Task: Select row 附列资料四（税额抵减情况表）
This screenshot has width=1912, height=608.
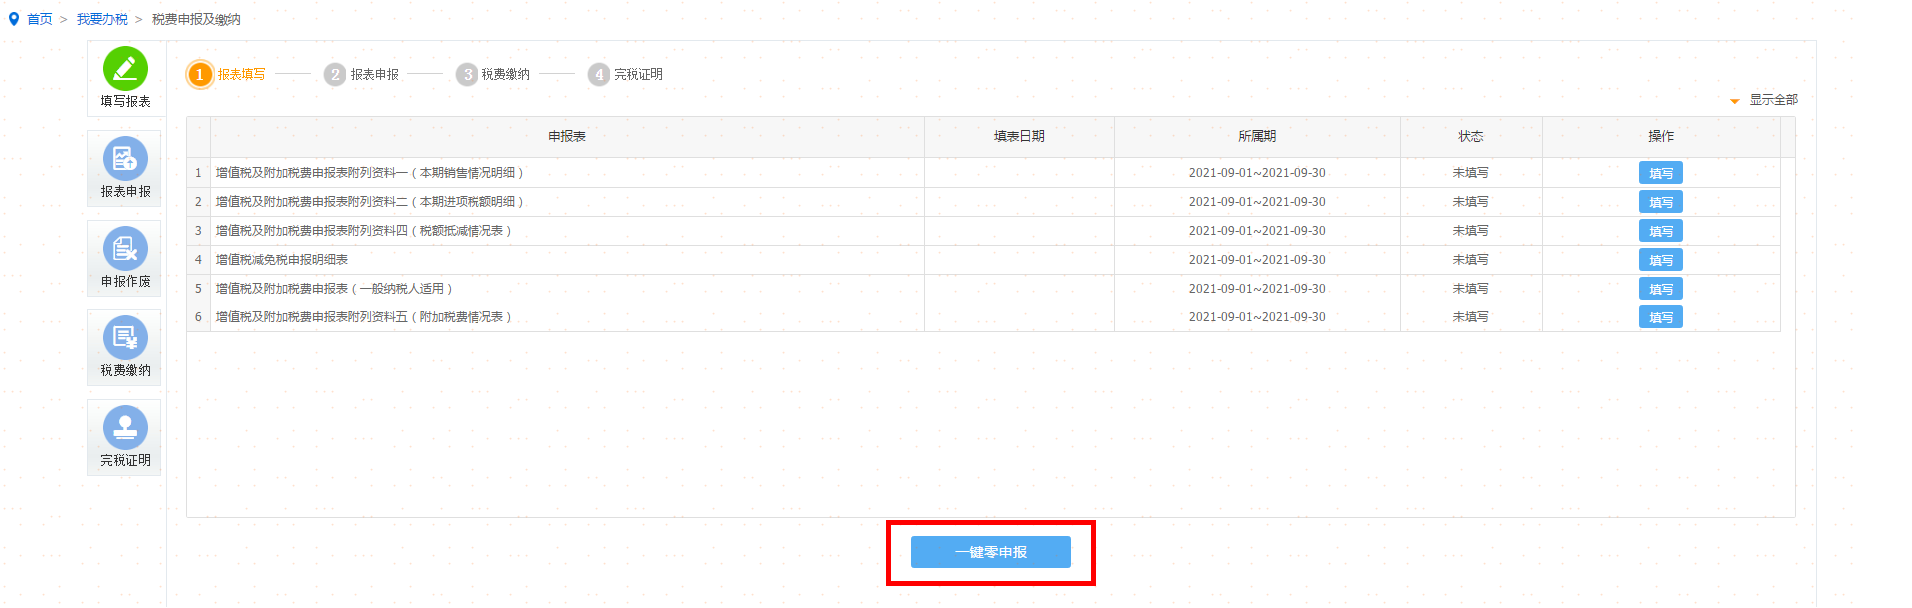Action: click(984, 231)
